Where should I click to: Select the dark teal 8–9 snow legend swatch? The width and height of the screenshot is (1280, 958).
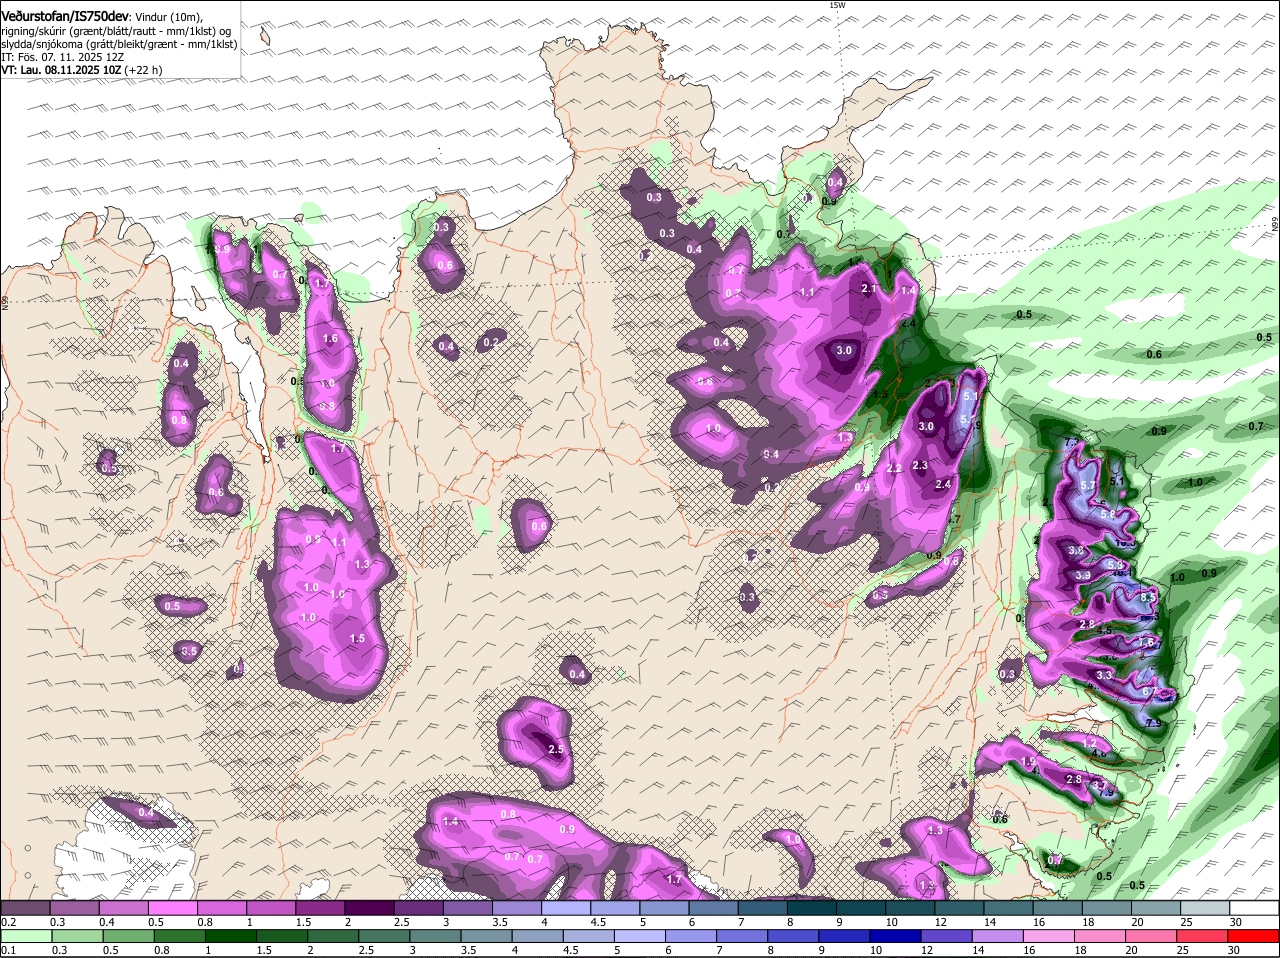coord(814,908)
